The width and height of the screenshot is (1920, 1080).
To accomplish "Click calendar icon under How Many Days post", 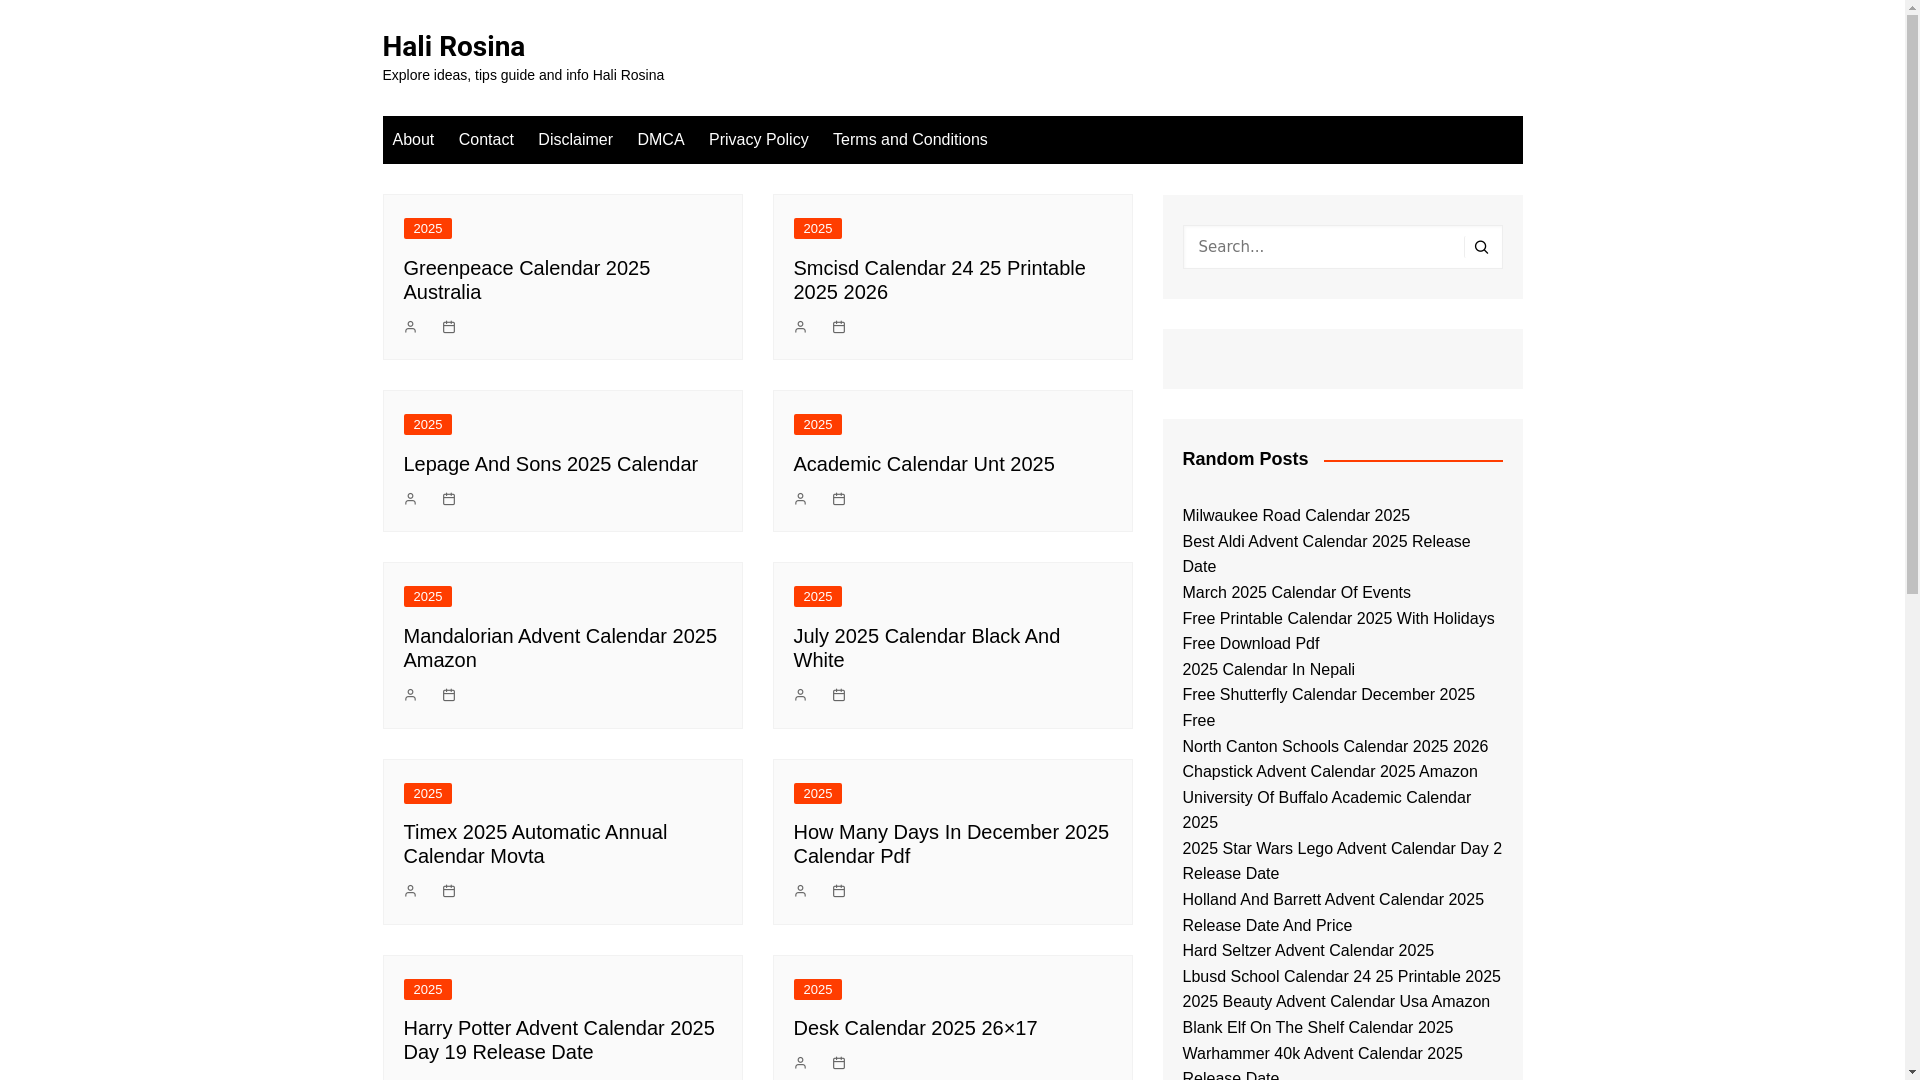I will click(x=839, y=891).
